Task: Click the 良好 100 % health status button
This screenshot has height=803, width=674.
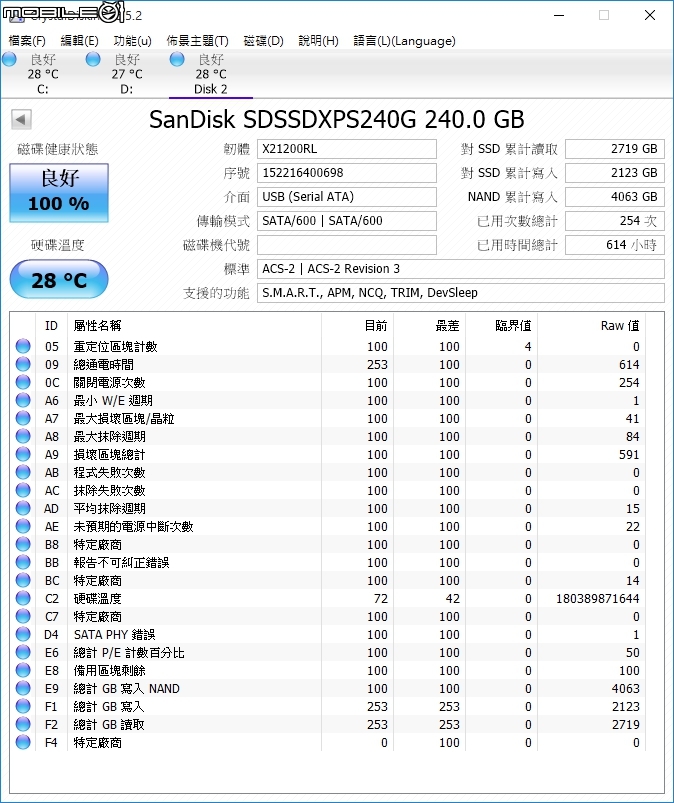Action: click(59, 193)
